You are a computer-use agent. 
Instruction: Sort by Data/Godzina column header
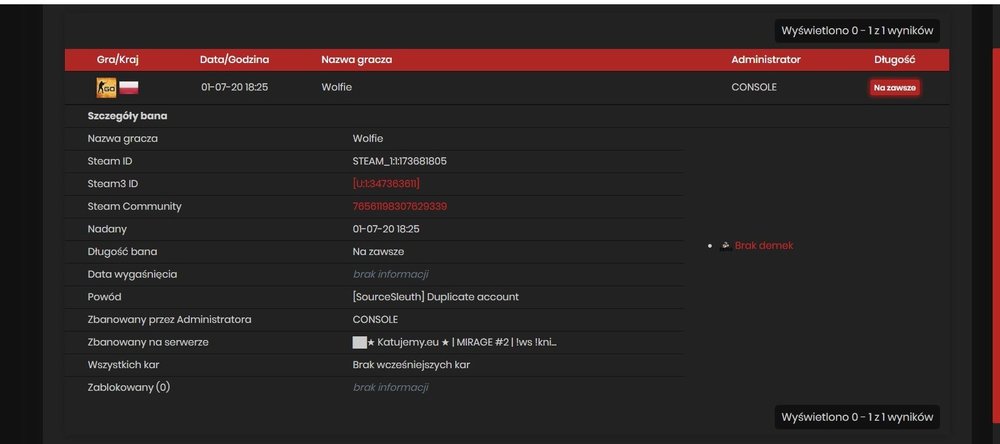pos(235,60)
